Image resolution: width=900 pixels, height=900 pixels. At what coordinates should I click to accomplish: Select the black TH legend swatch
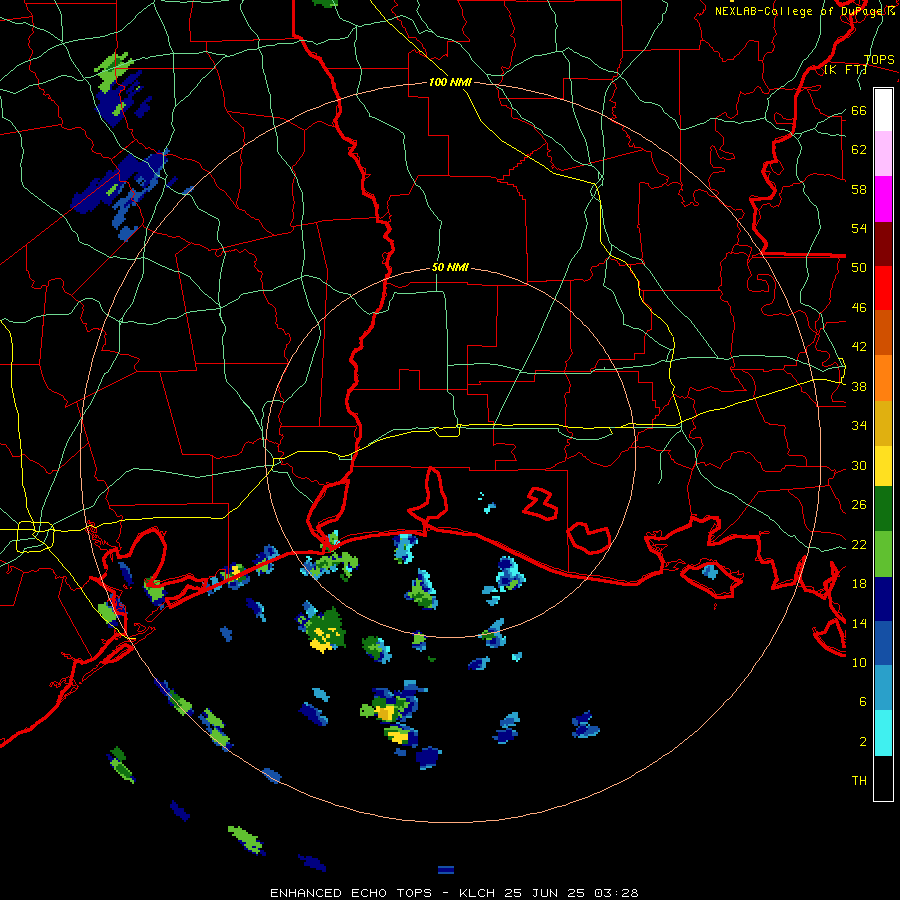click(x=883, y=778)
